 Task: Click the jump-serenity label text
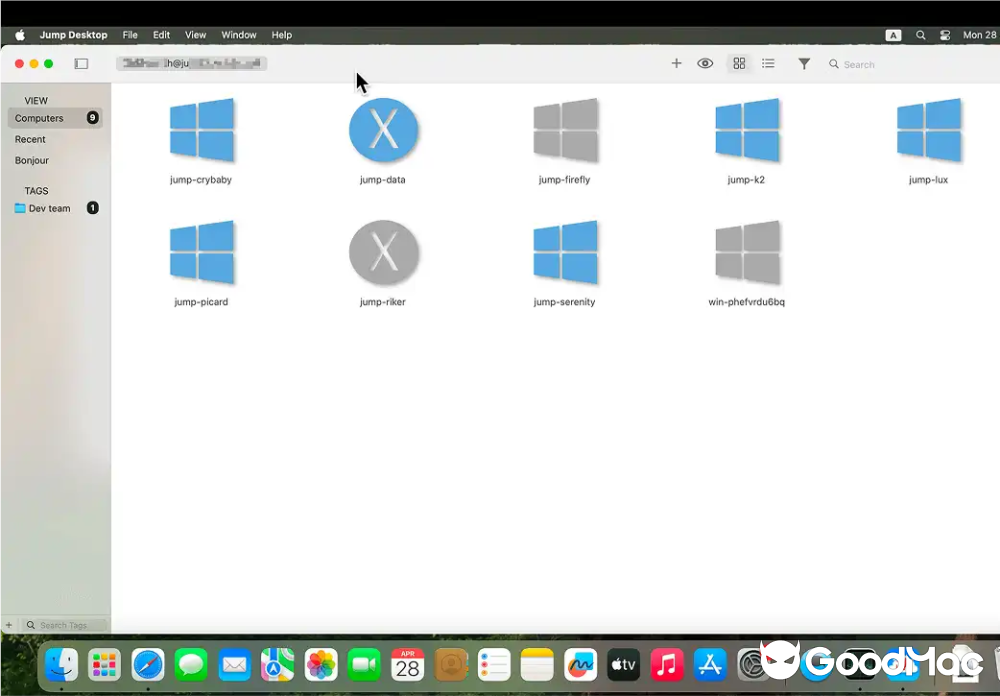pyautogui.click(x=564, y=302)
